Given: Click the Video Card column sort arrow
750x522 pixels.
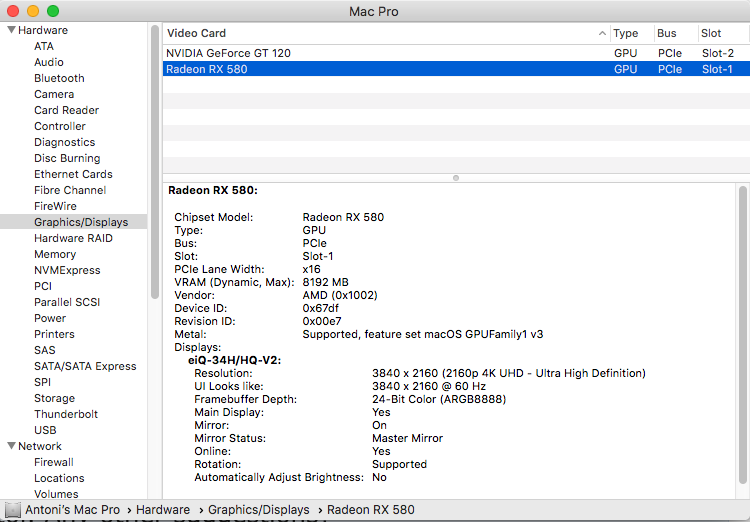Looking at the screenshot, I should point(602,33).
